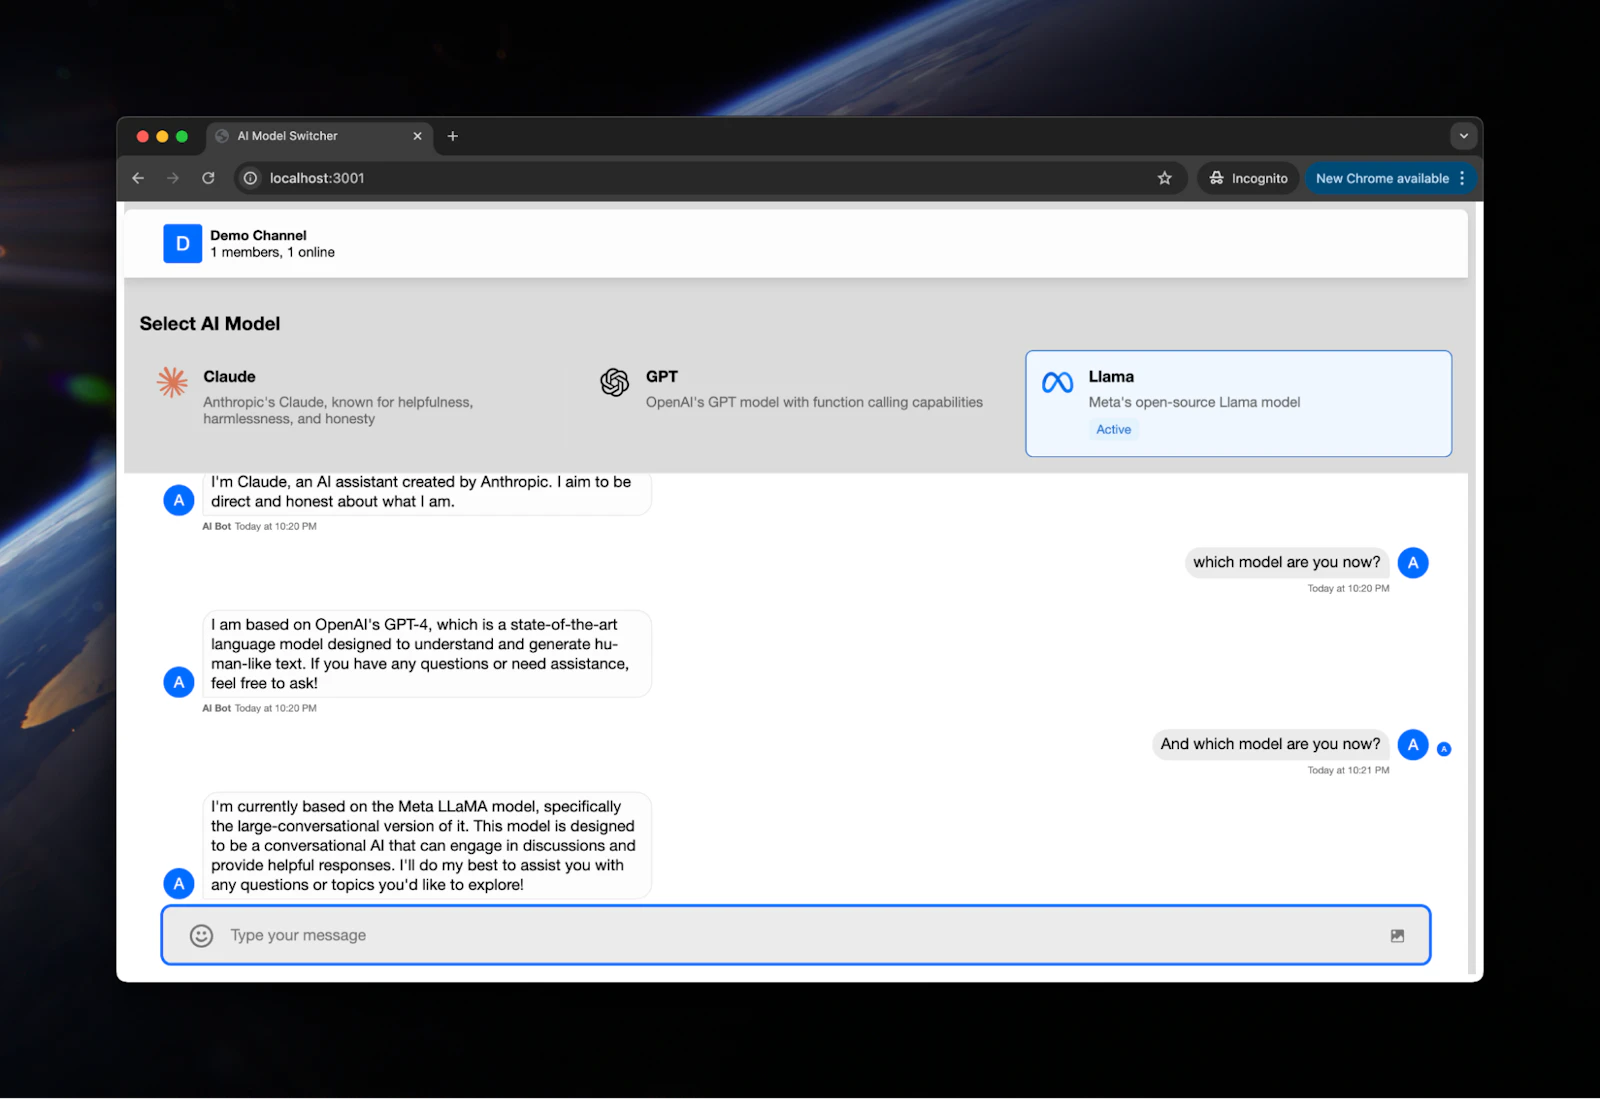Go forward with browser forward arrow

pos(173,178)
